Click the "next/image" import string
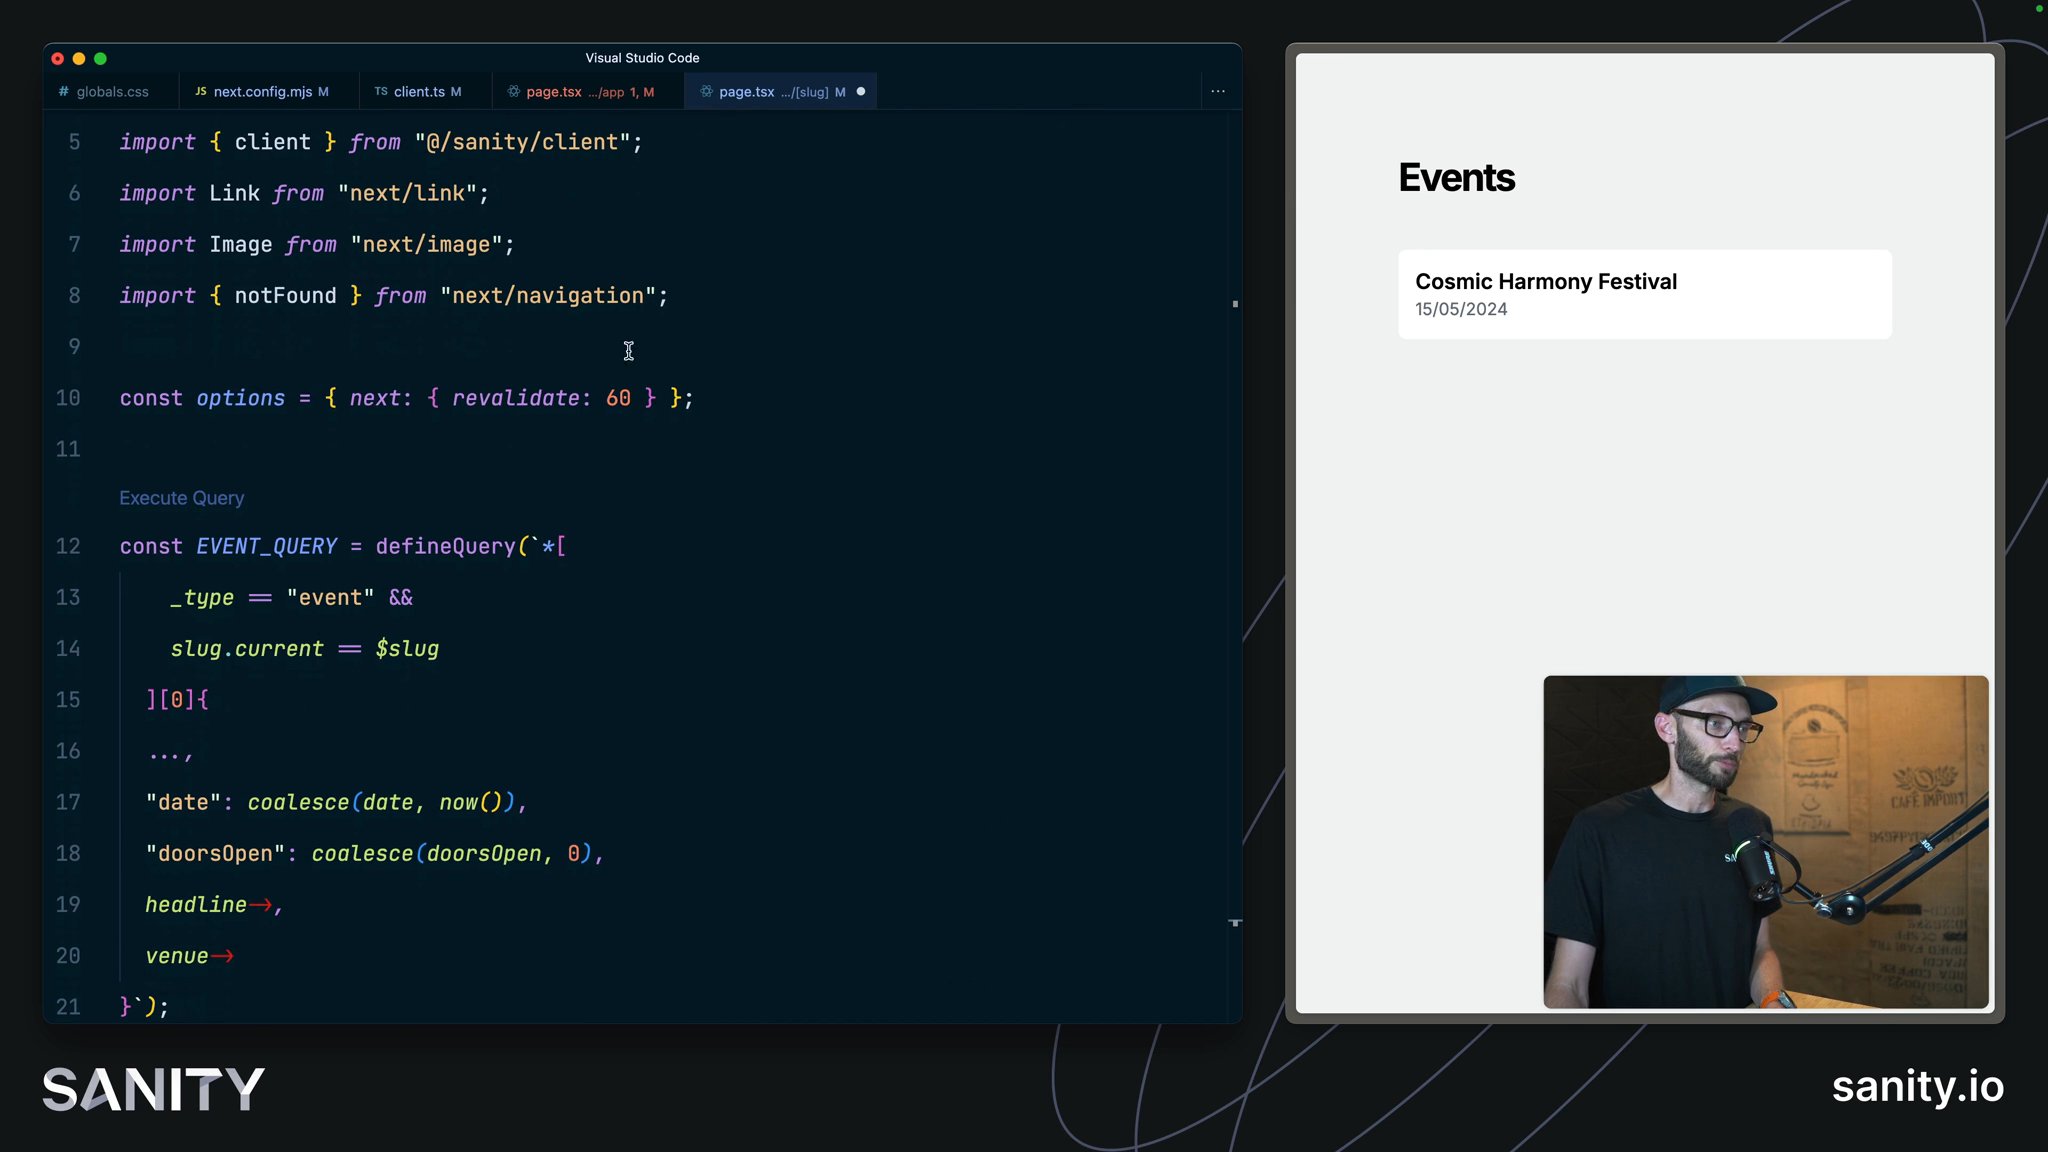Viewport: 2048px width, 1152px height. point(426,245)
